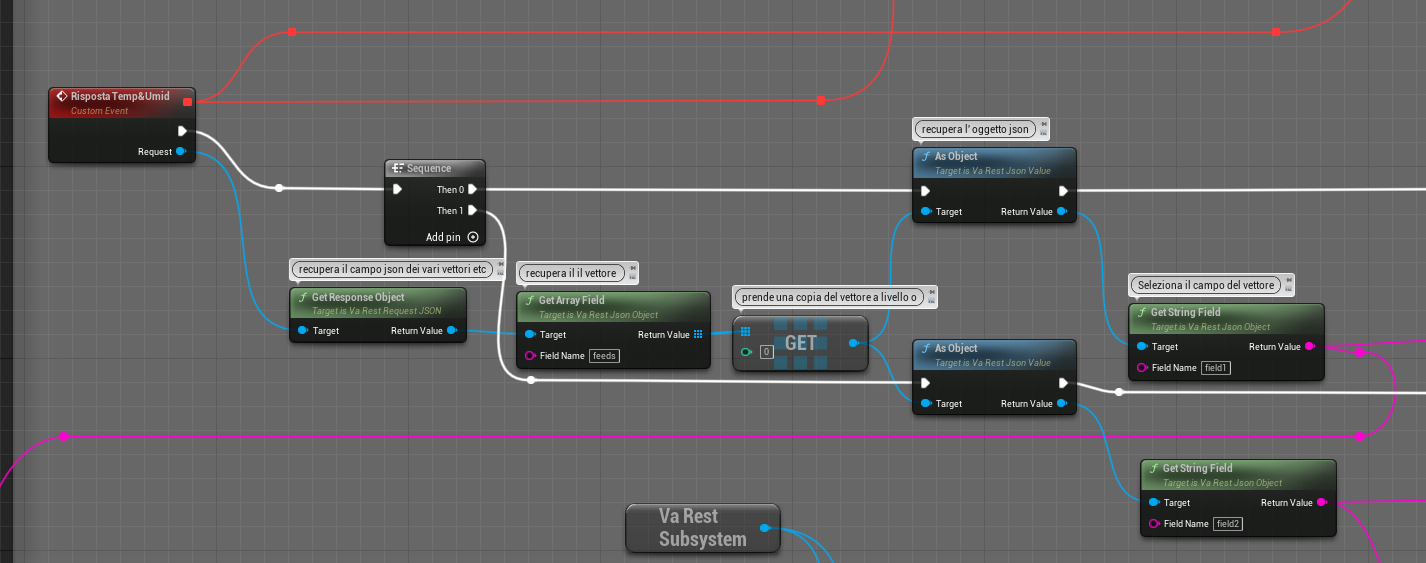Click the Sequence node exec input pin
Viewport: 1426px width, 563px height.
(x=398, y=189)
